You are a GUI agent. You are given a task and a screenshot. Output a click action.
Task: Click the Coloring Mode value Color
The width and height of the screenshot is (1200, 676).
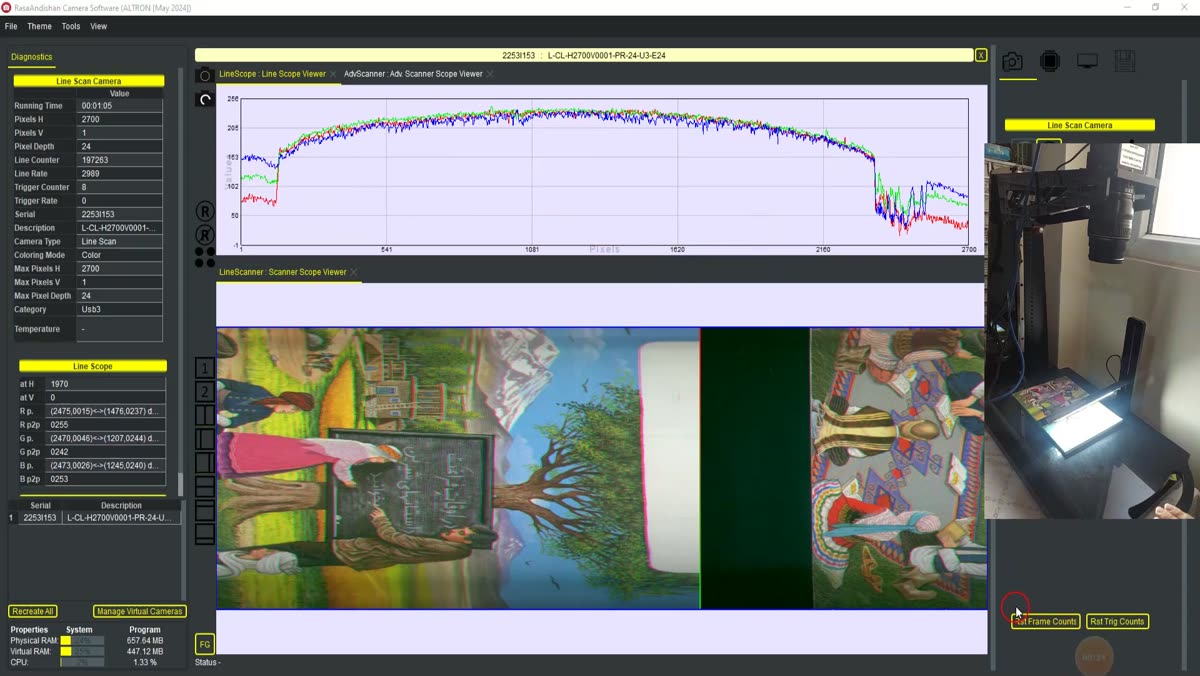coord(120,255)
